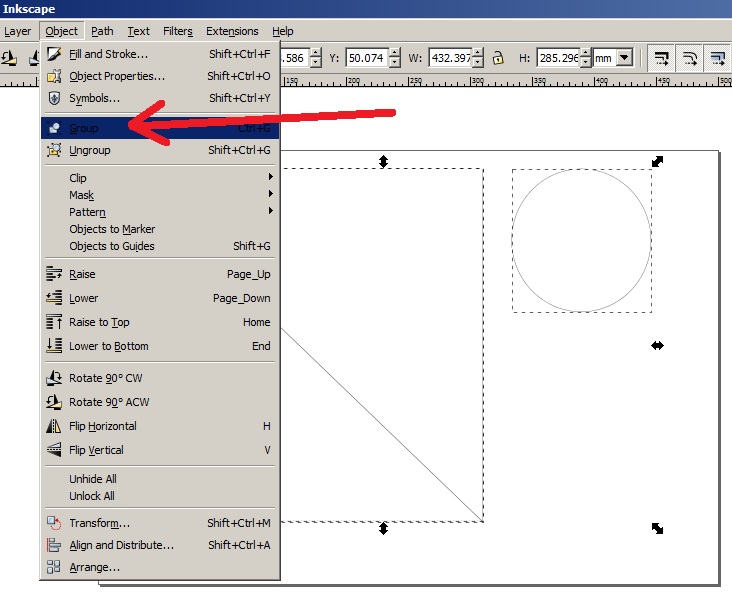Image resolution: width=732 pixels, height=597 pixels.
Task: Expand the Pattern submenu
Action: 160,212
